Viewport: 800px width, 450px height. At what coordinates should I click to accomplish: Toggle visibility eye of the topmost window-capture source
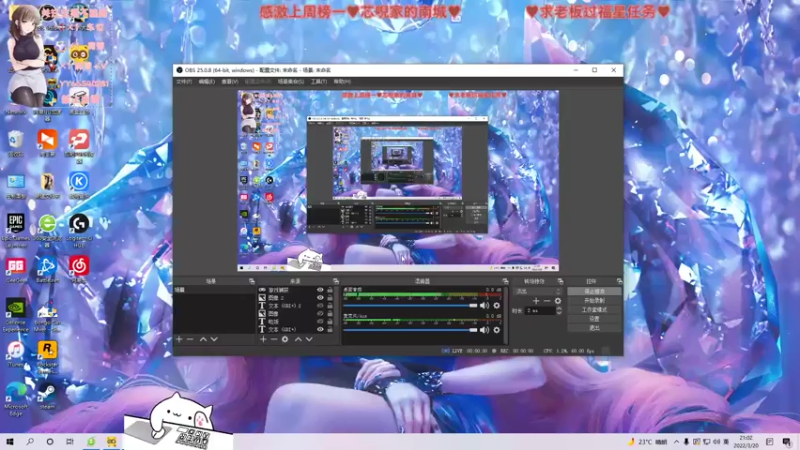tap(320, 290)
